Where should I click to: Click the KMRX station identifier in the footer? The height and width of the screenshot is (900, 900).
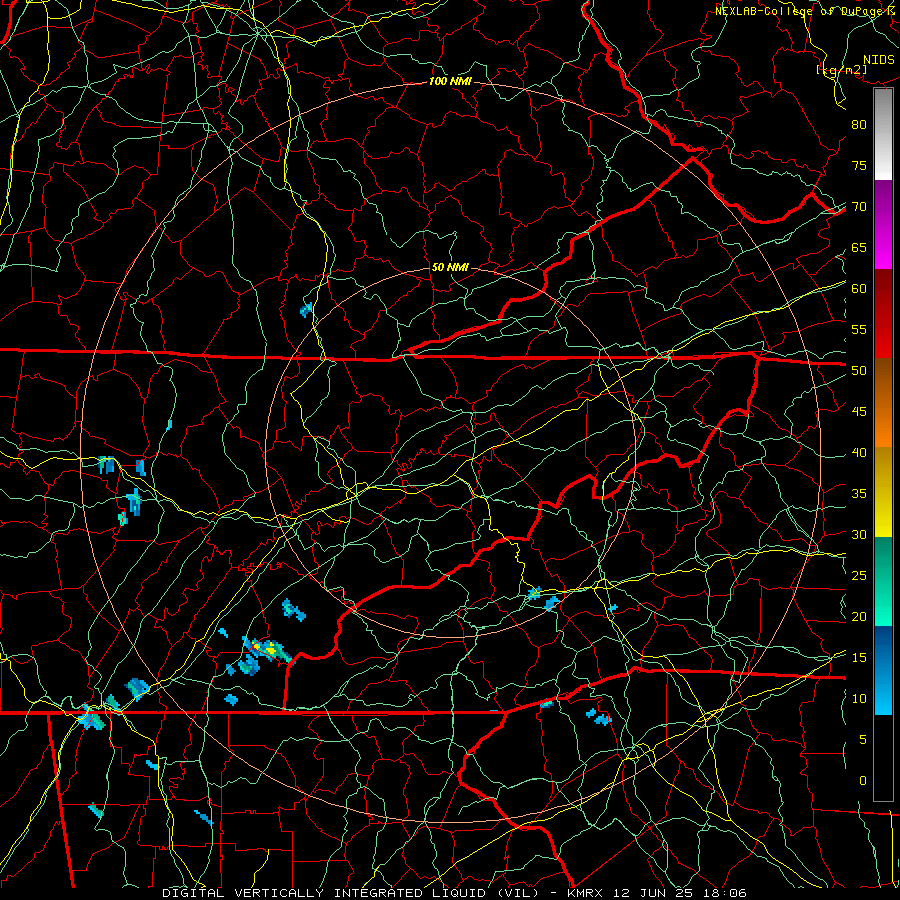click(587, 893)
